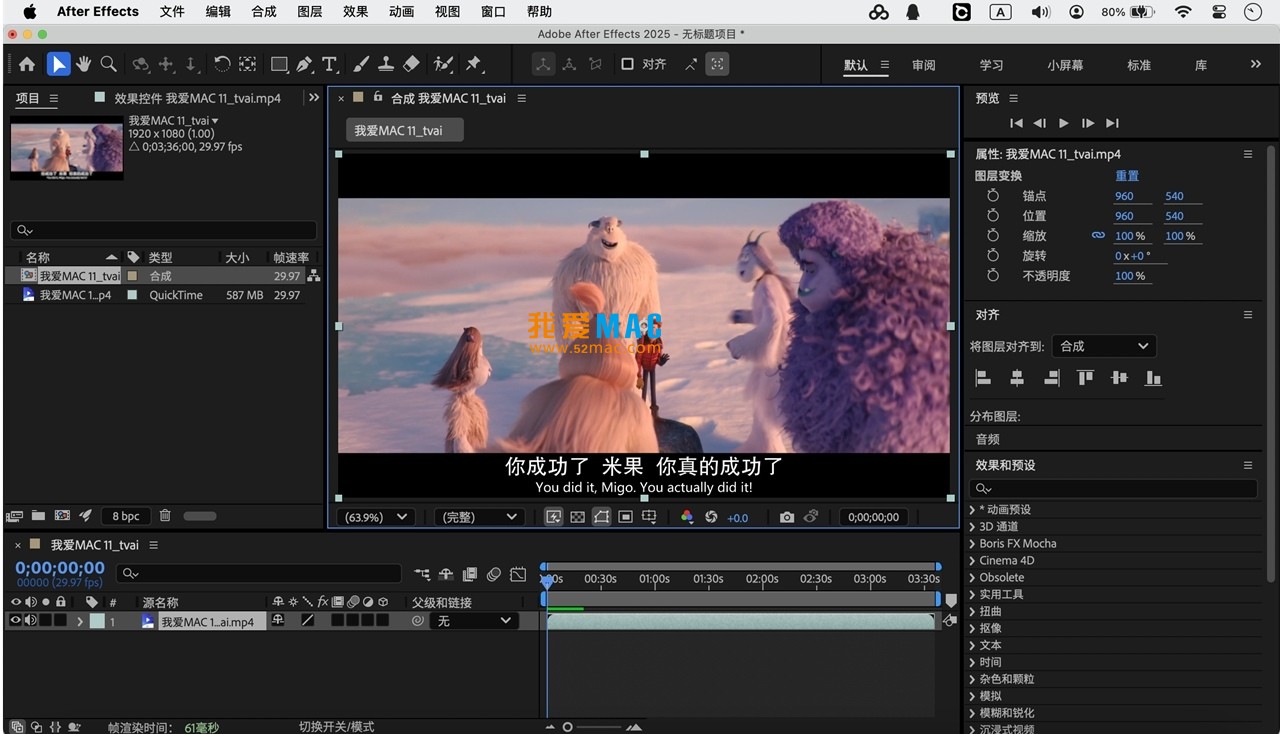
Task: Open the 图层 menu
Action: 310,12
